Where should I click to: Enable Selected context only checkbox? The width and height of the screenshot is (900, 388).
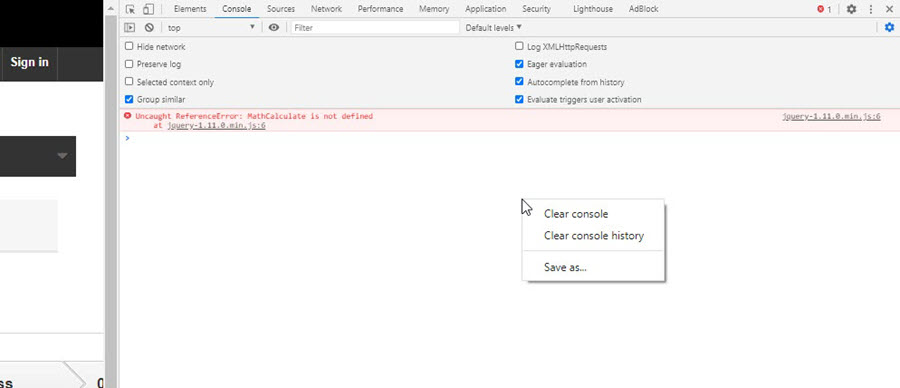point(129,82)
